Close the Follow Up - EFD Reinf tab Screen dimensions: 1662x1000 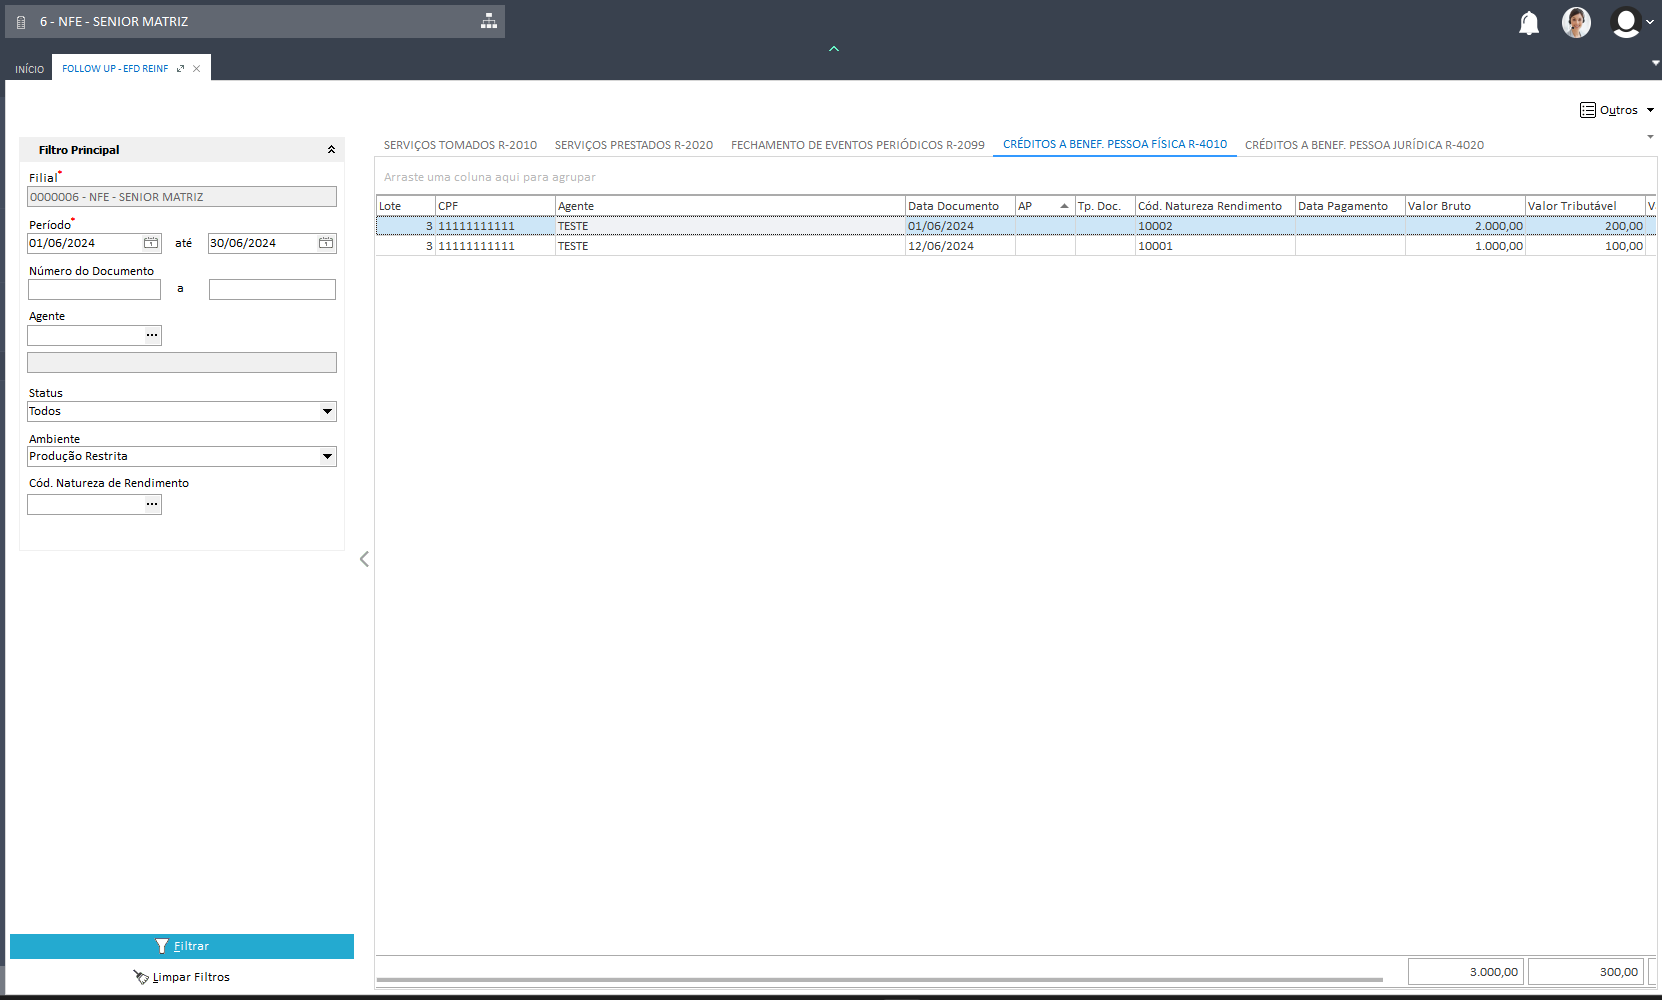(197, 69)
